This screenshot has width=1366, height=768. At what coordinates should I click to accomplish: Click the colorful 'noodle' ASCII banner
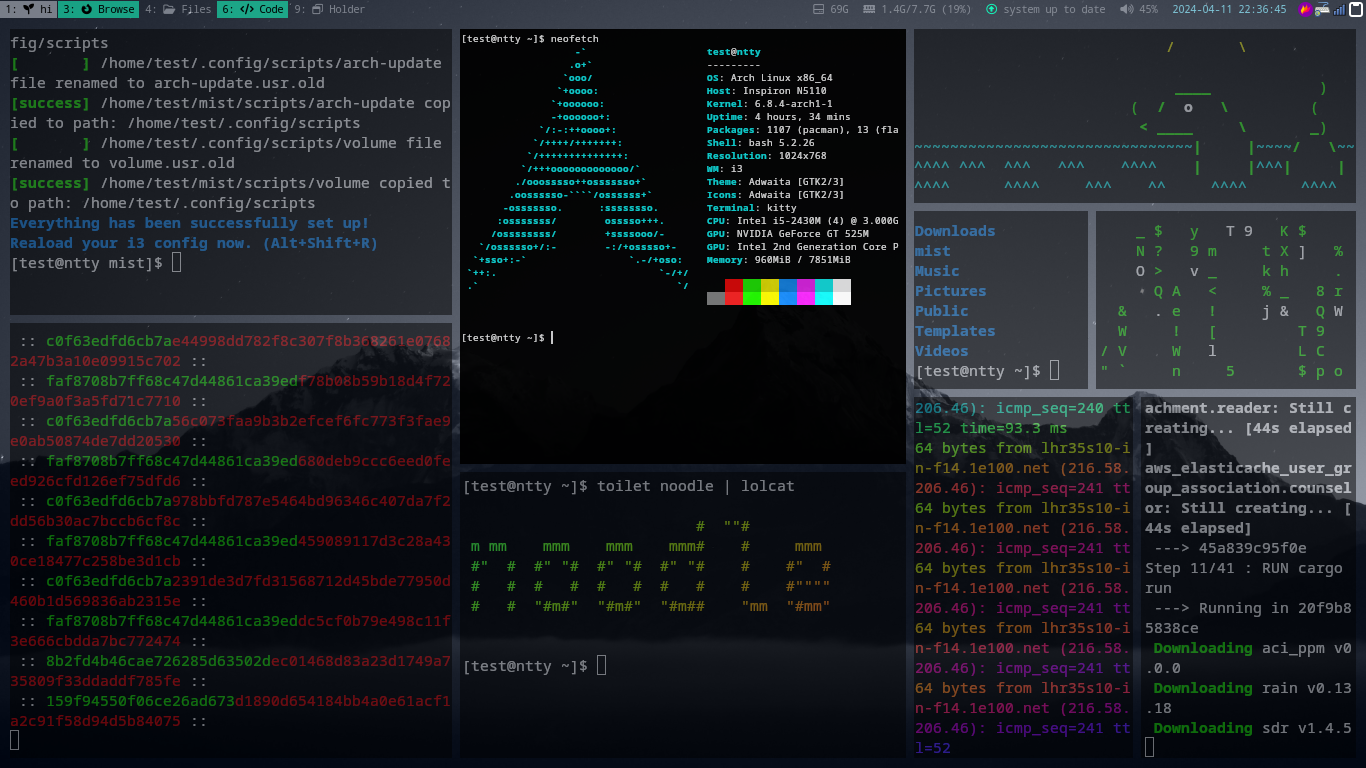(650, 566)
